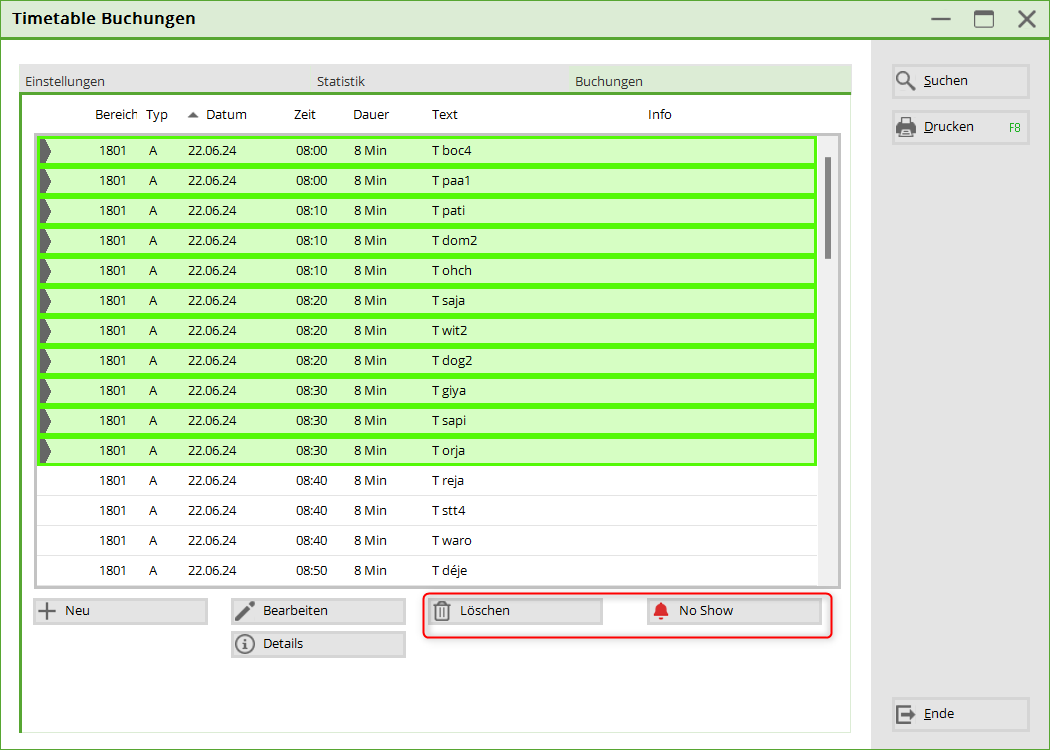Maximize the Timetable Buchungen window
This screenshot has width=1050, height=750.
click(x=984, y=19)
